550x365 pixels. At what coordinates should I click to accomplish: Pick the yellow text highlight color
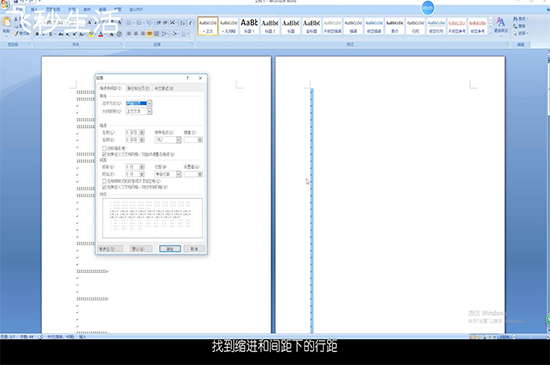point(91,34)
